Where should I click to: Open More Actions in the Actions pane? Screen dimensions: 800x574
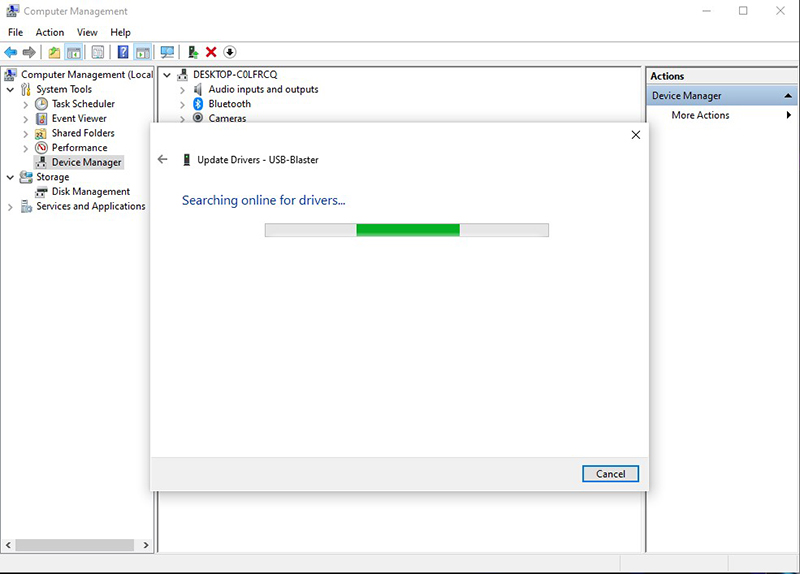[x=700, y=115]
